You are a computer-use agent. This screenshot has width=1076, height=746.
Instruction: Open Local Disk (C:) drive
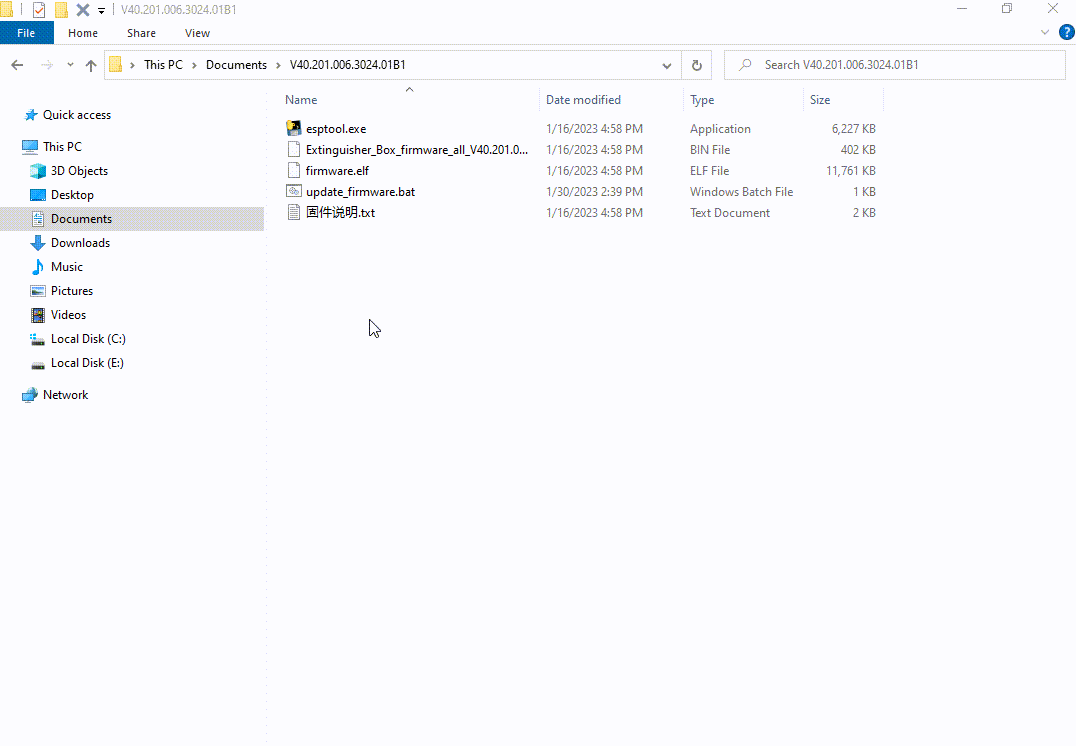coord(87,339)
